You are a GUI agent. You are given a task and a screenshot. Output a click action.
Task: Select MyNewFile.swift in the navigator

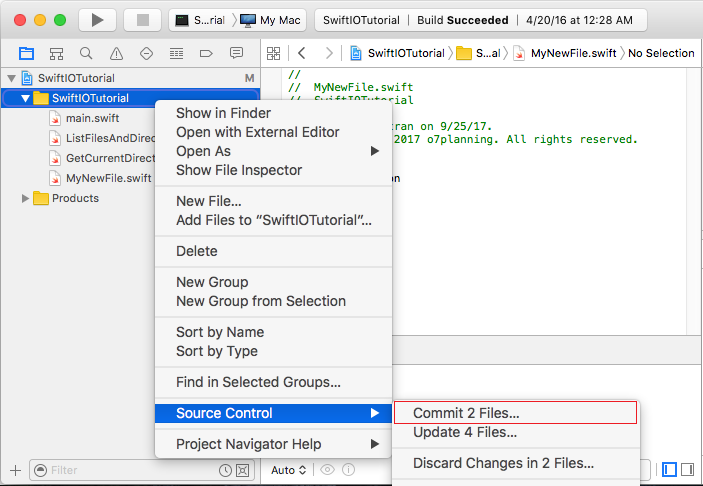[100, 178]
